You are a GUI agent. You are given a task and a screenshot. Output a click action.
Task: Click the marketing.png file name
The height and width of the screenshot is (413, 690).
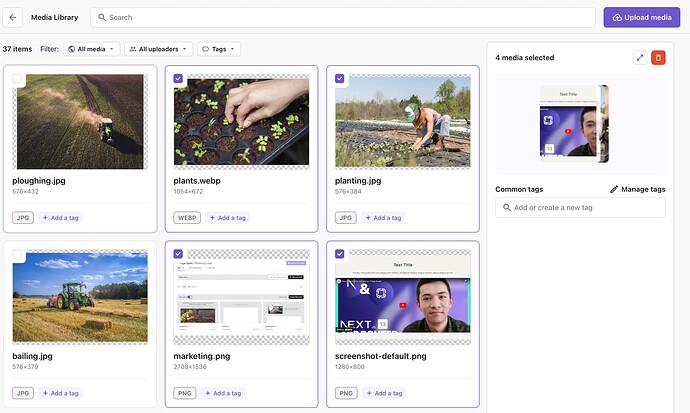pyautogui.click(x=202, y=356)
